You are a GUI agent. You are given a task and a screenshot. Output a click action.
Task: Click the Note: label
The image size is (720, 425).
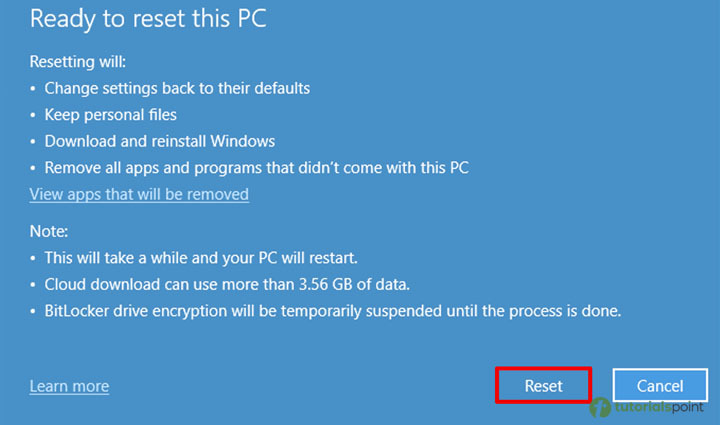[x=50, y=230]
